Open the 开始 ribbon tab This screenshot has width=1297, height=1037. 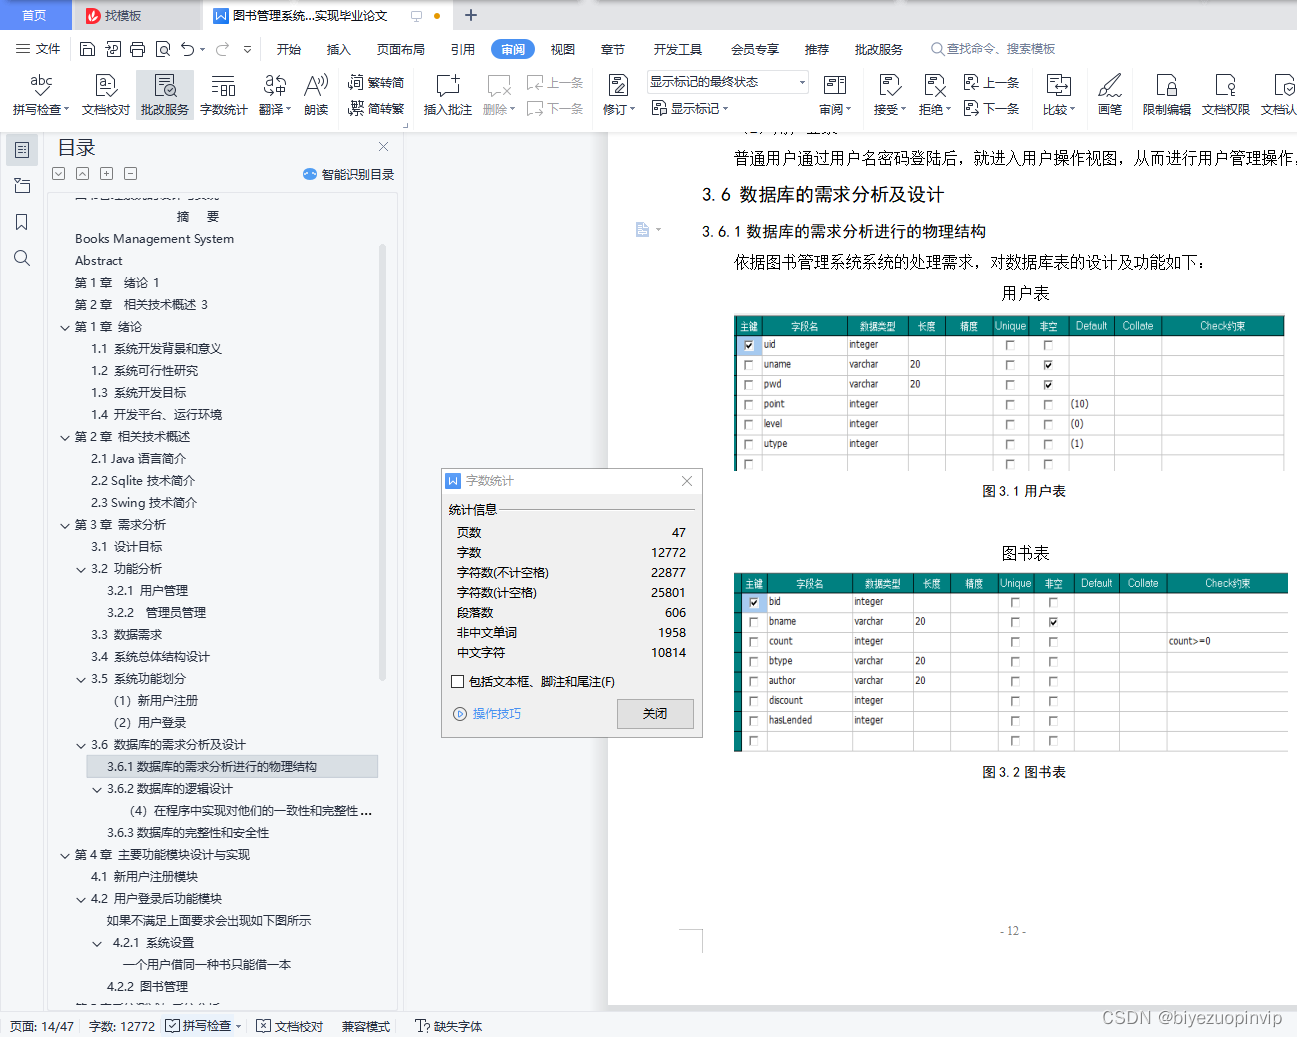[x=289, y=49]
